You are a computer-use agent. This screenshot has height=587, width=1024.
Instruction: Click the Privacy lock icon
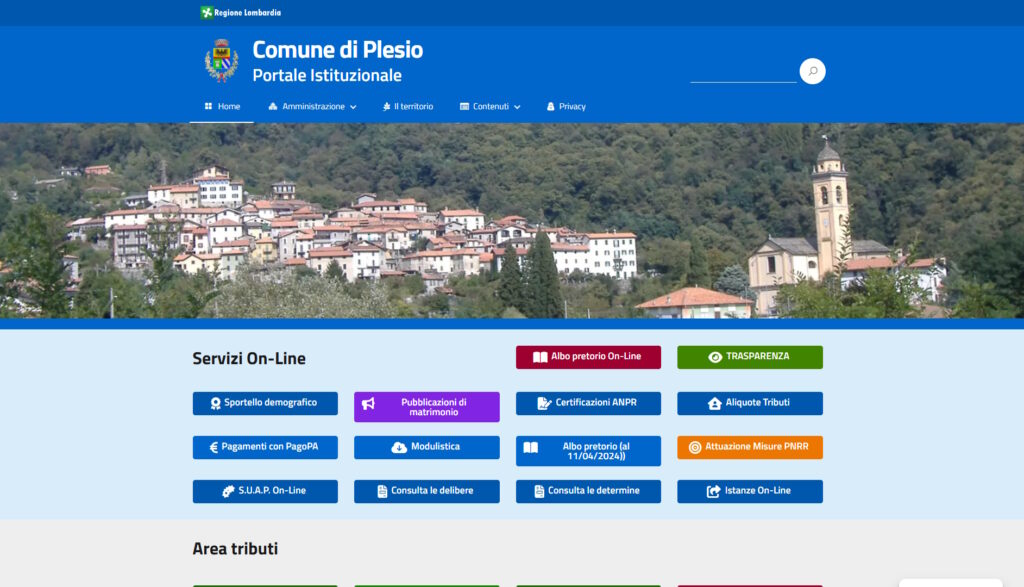551,106
